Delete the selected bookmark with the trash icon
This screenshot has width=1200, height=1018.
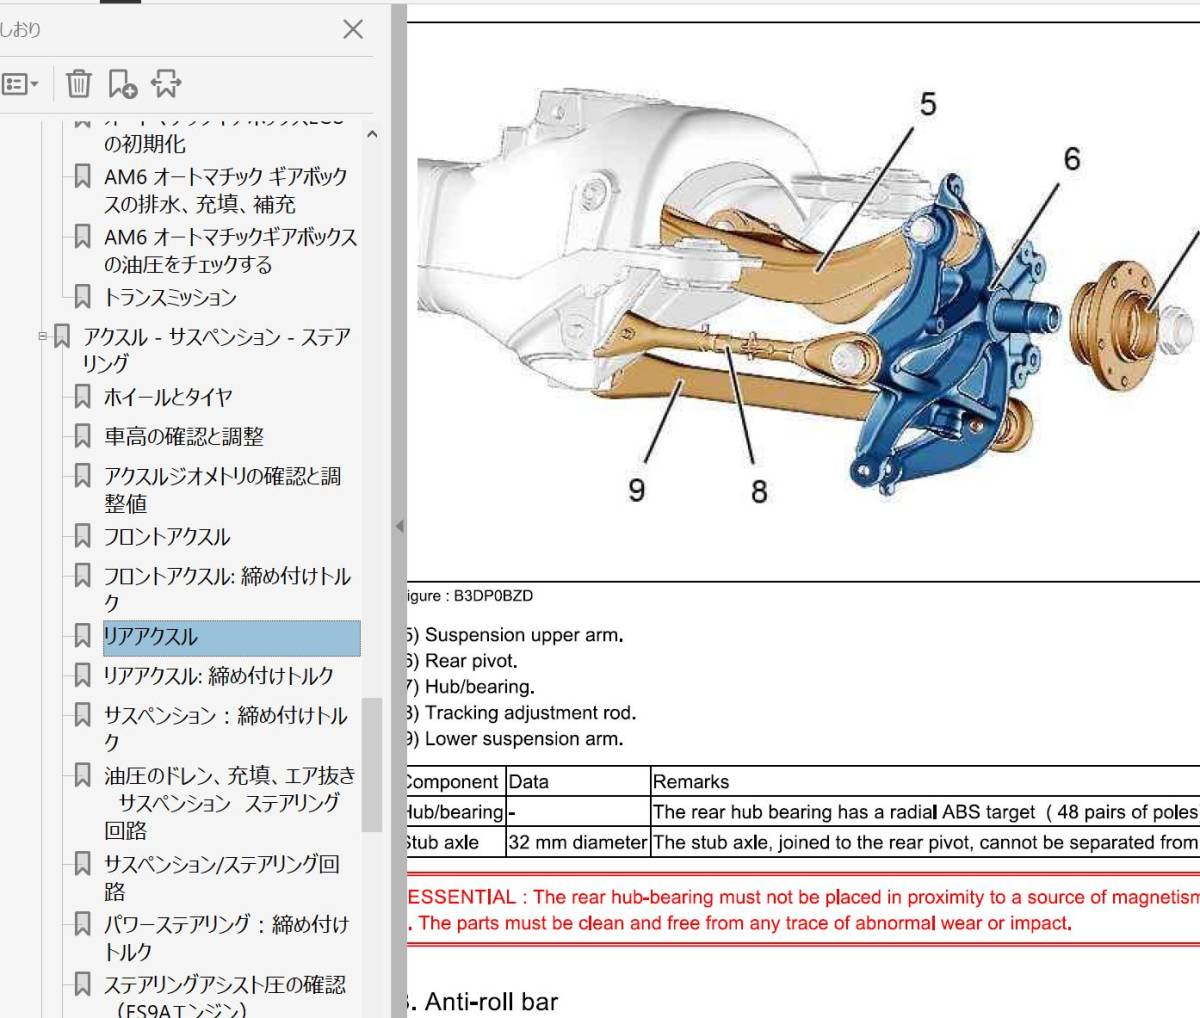(78, 84)
